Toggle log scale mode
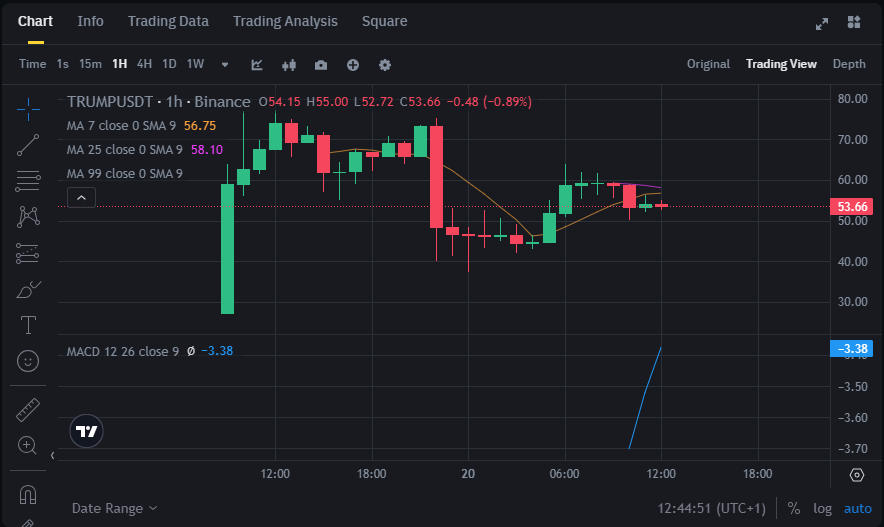Image resolution: width=884 pixels, height=527 pixels. click(x=822, y=508)
